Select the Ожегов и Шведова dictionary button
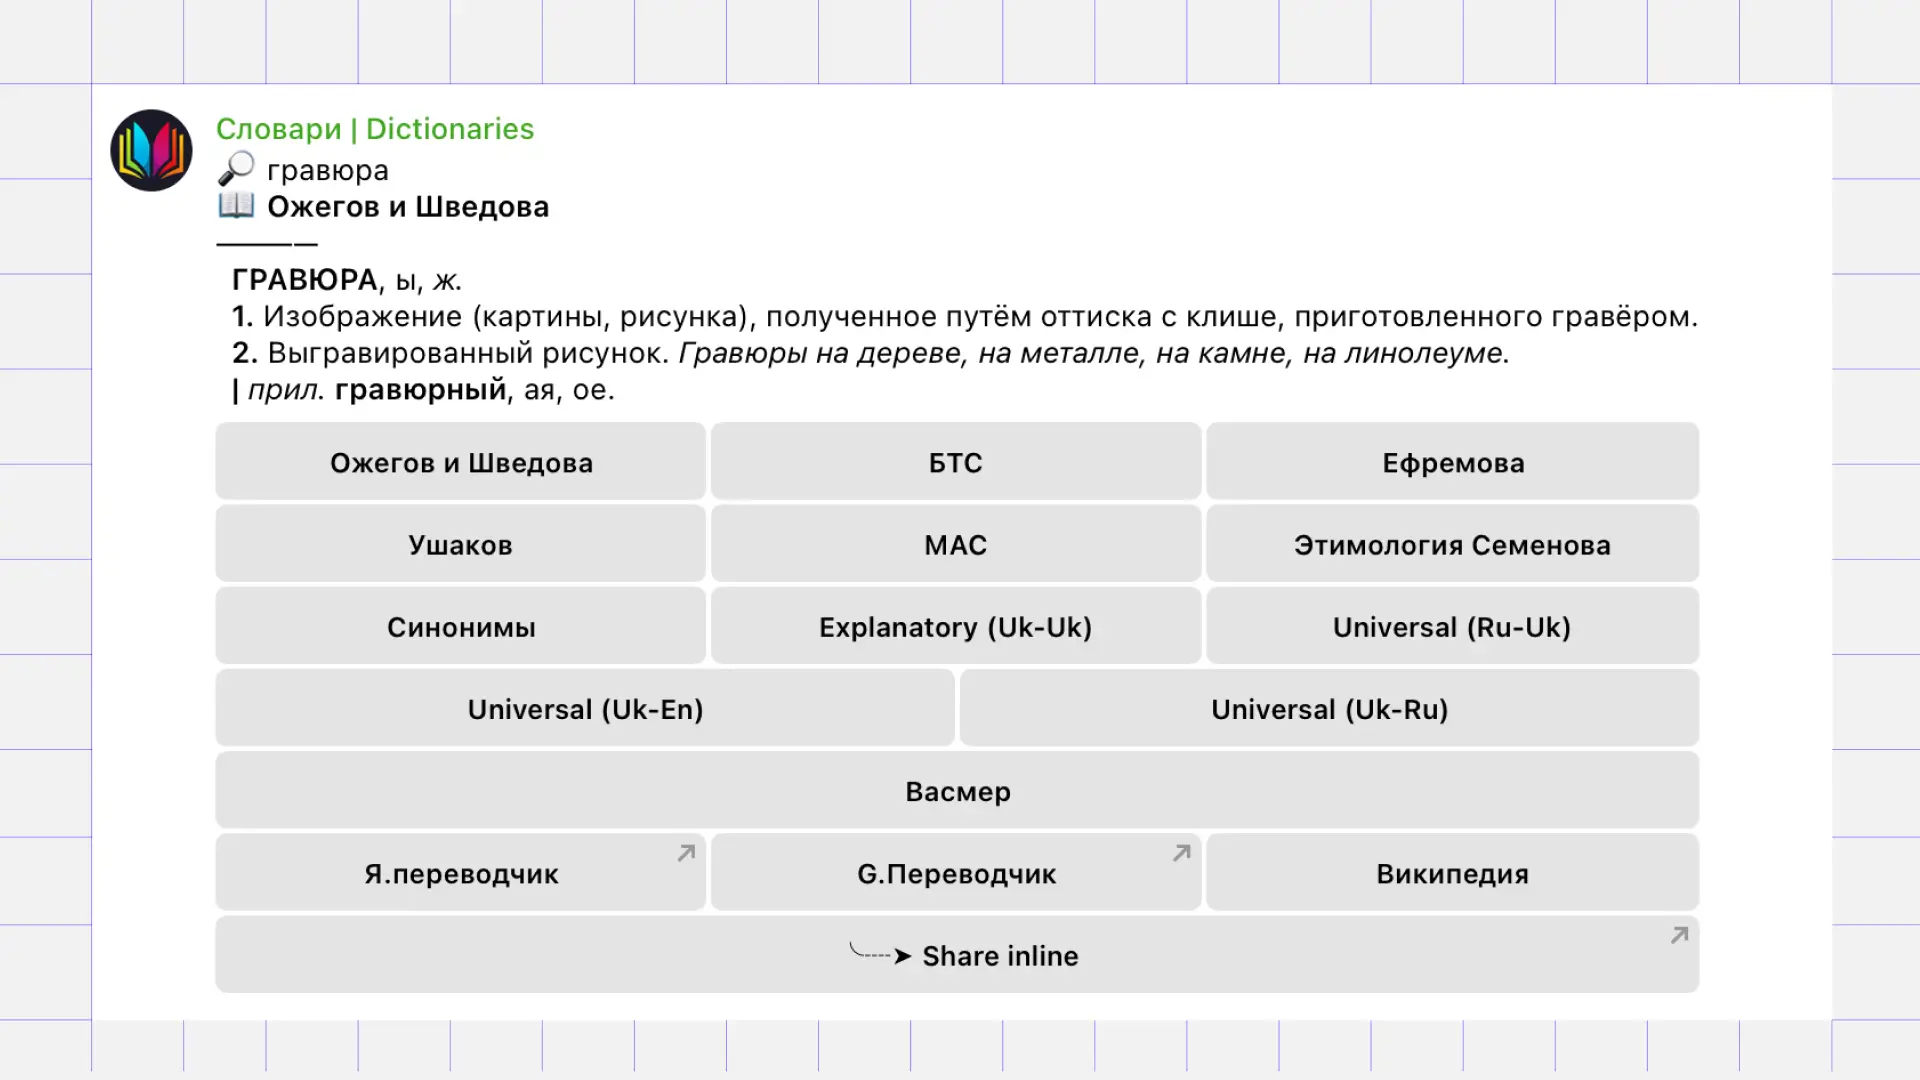The image size is (1920, 1080). [461, 462]
